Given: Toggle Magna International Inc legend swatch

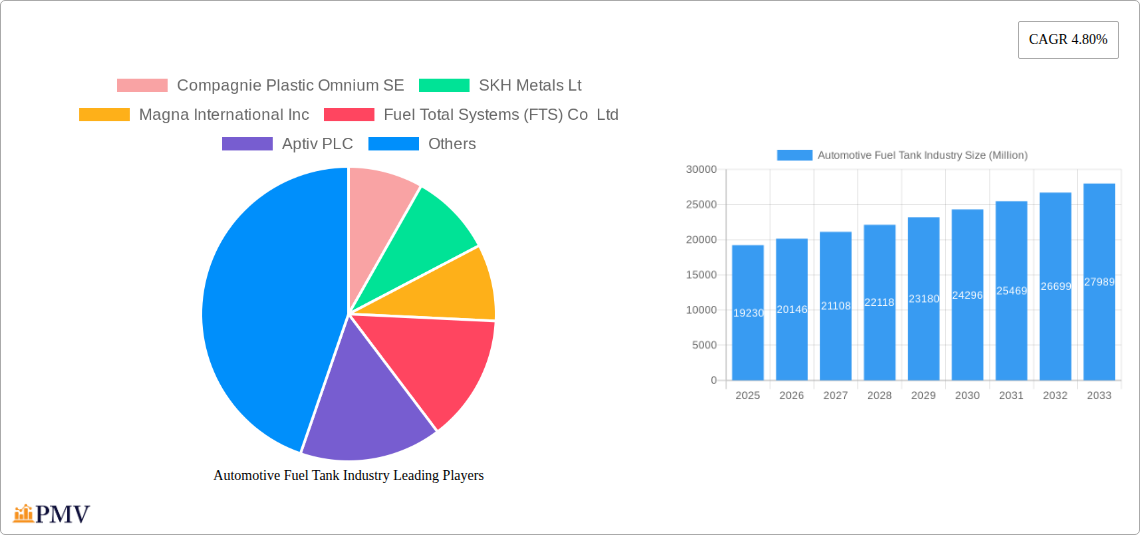Looking at the screenshot, I should click(105, 115).
